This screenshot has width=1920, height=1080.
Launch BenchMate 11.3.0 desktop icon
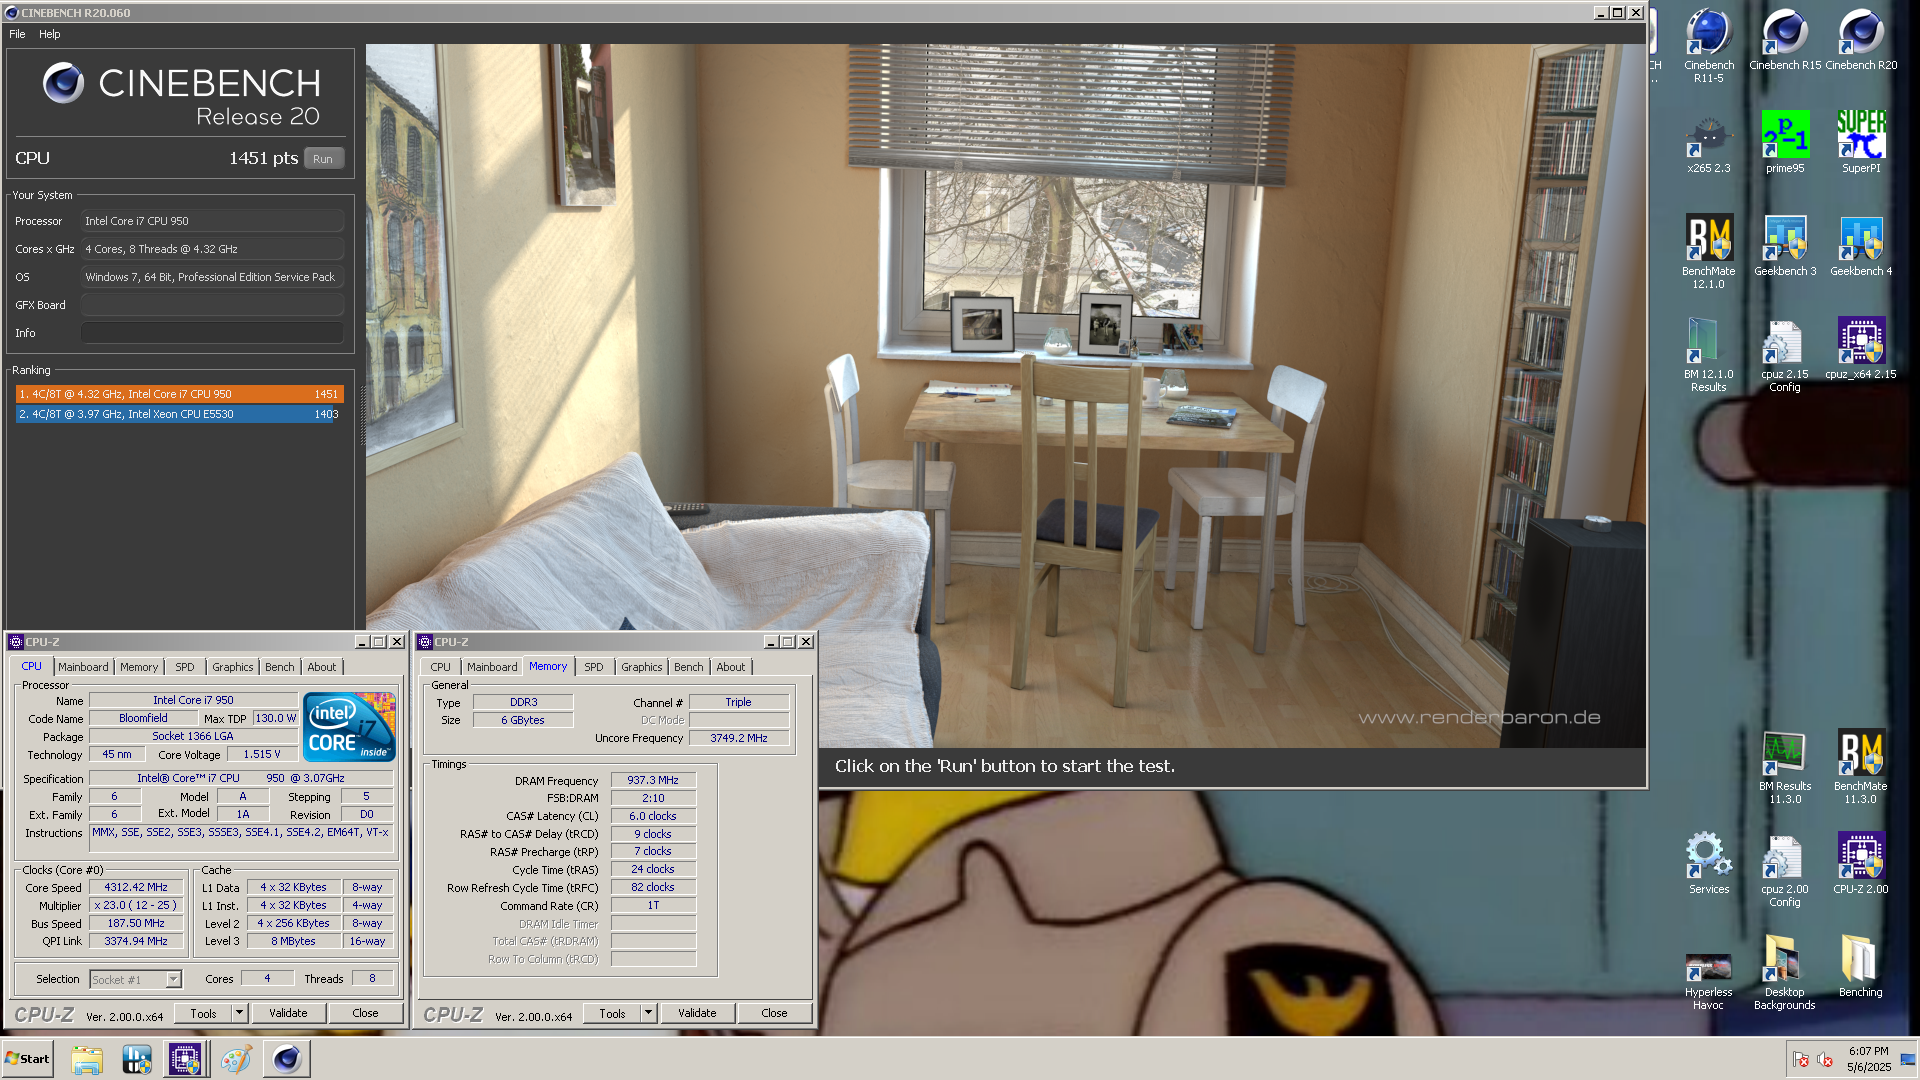1860,767
